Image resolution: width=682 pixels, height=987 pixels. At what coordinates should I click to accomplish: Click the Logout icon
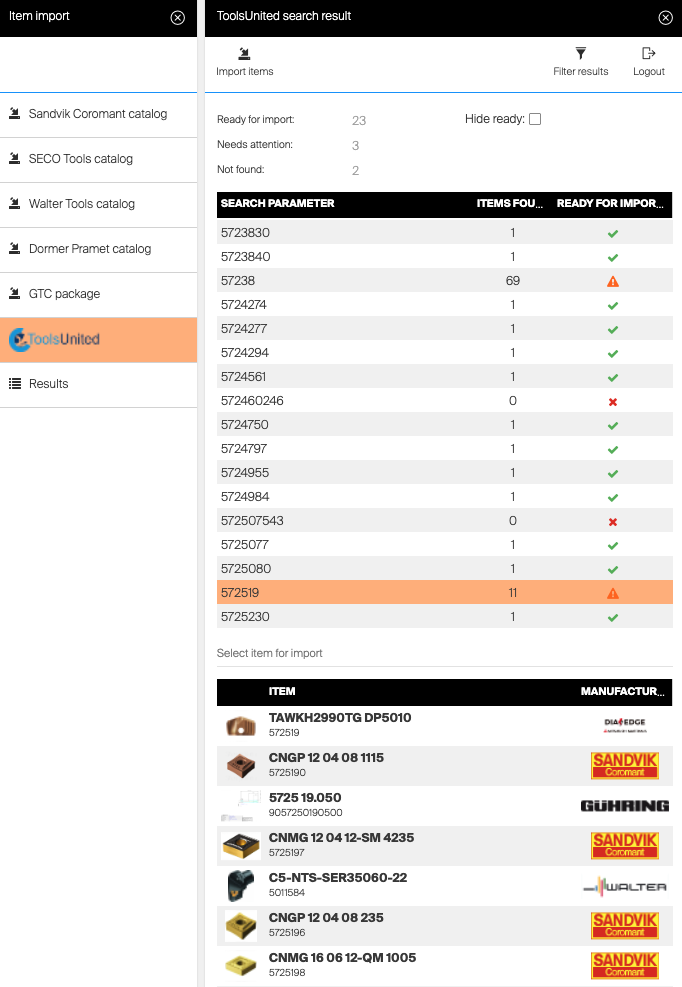pyautogui.click(x=649, y=54)
